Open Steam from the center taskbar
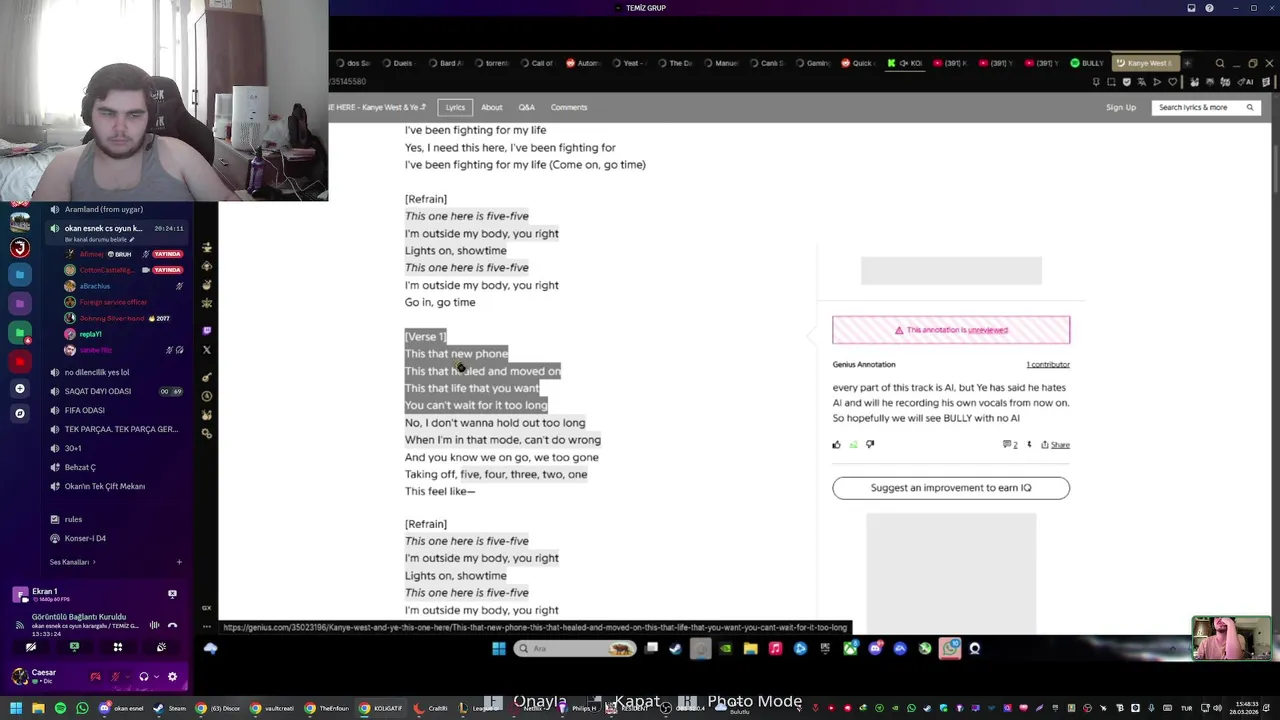 point(675,649)
